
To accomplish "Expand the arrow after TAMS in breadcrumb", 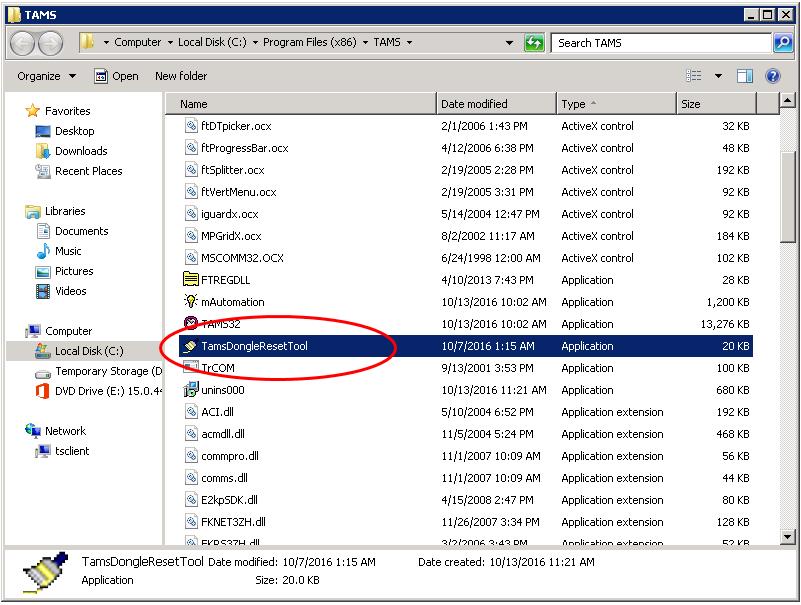I will coord(409,42).
